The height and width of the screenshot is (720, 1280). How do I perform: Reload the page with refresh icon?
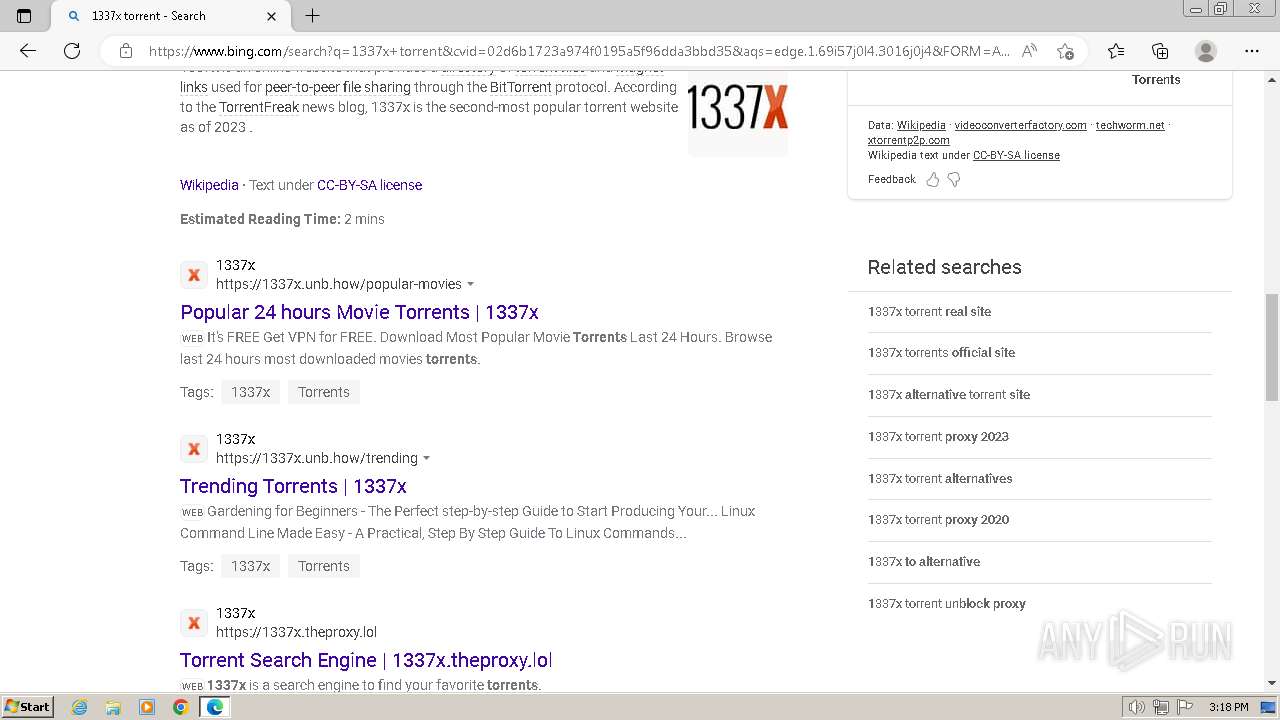tap(72, 51)
